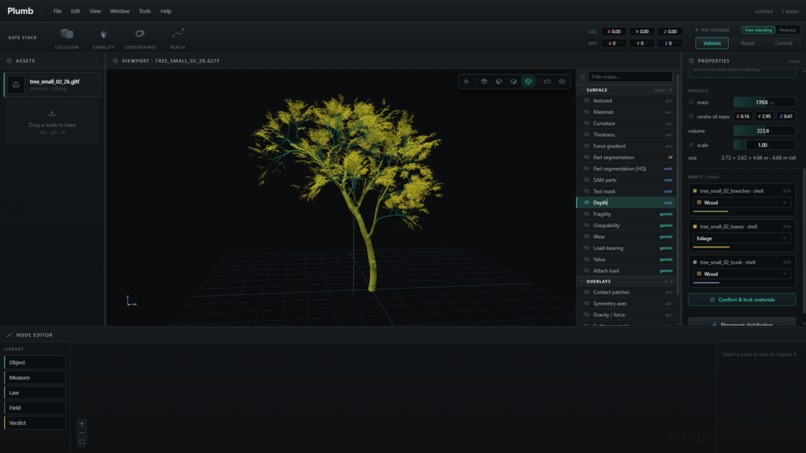
Task: Toggle visibility of Thickness mask
Action: [587, 135]
